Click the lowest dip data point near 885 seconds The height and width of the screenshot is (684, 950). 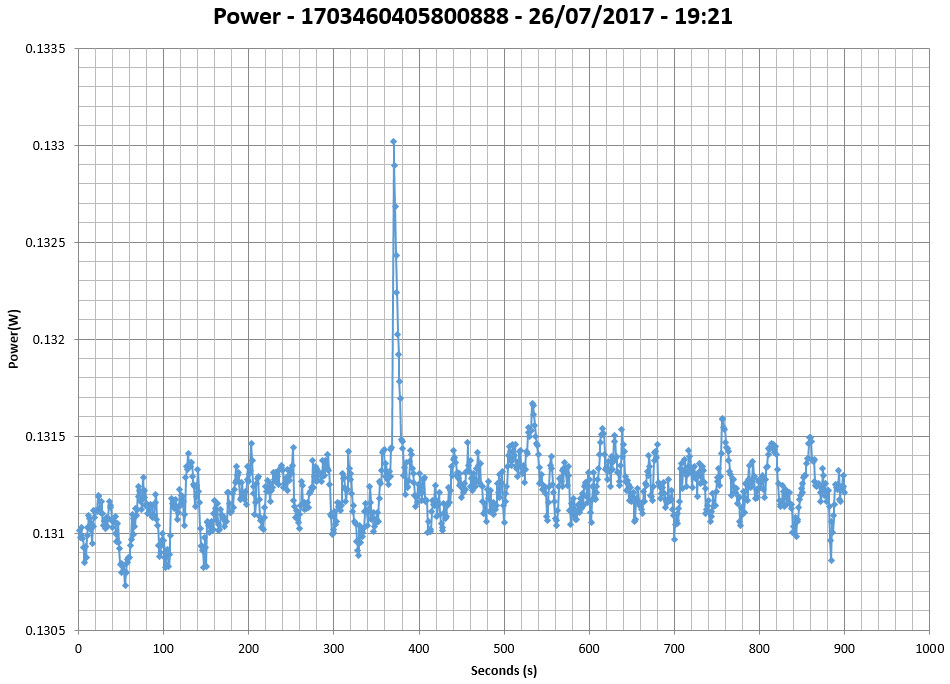coord(831,560)
